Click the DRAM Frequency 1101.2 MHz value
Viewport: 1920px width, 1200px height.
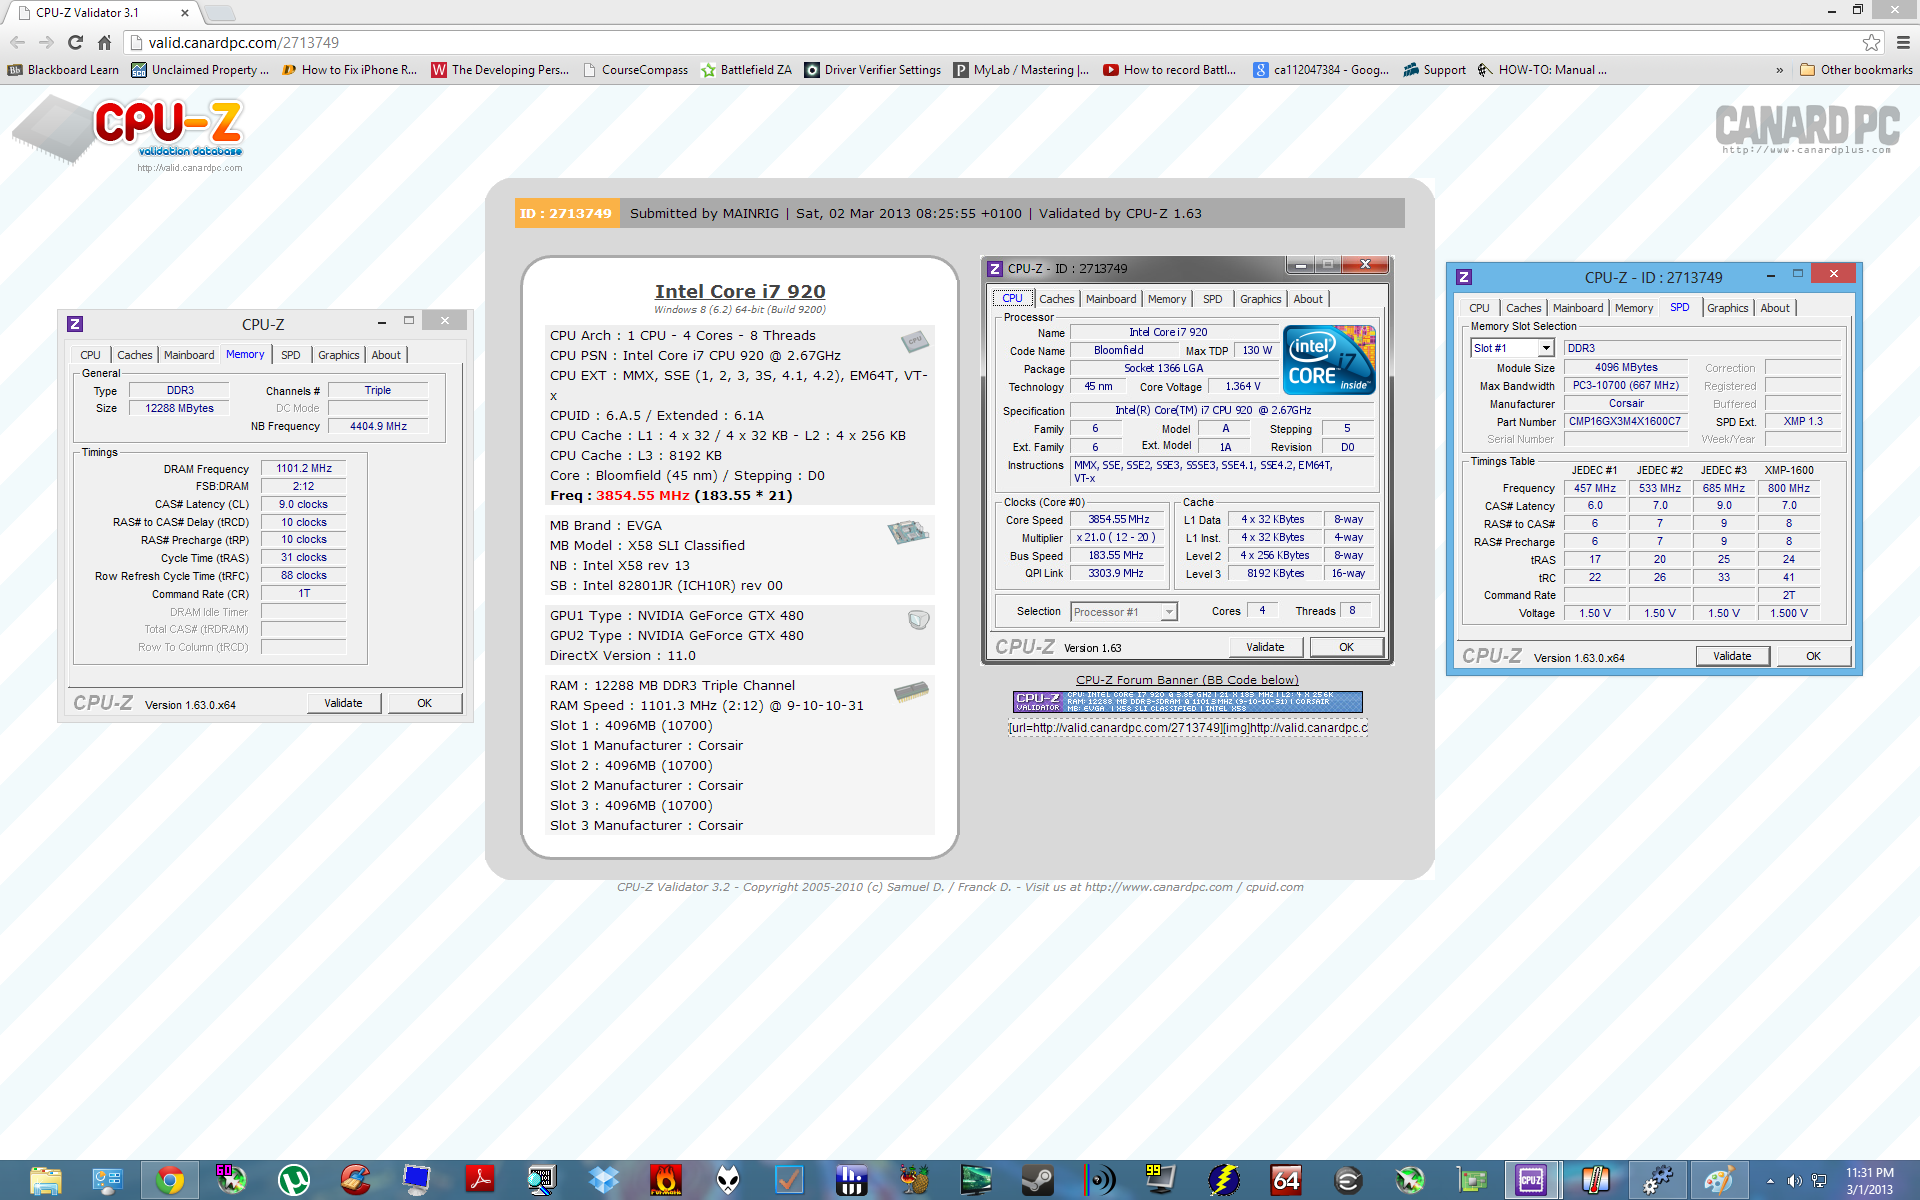click(304, 468)
